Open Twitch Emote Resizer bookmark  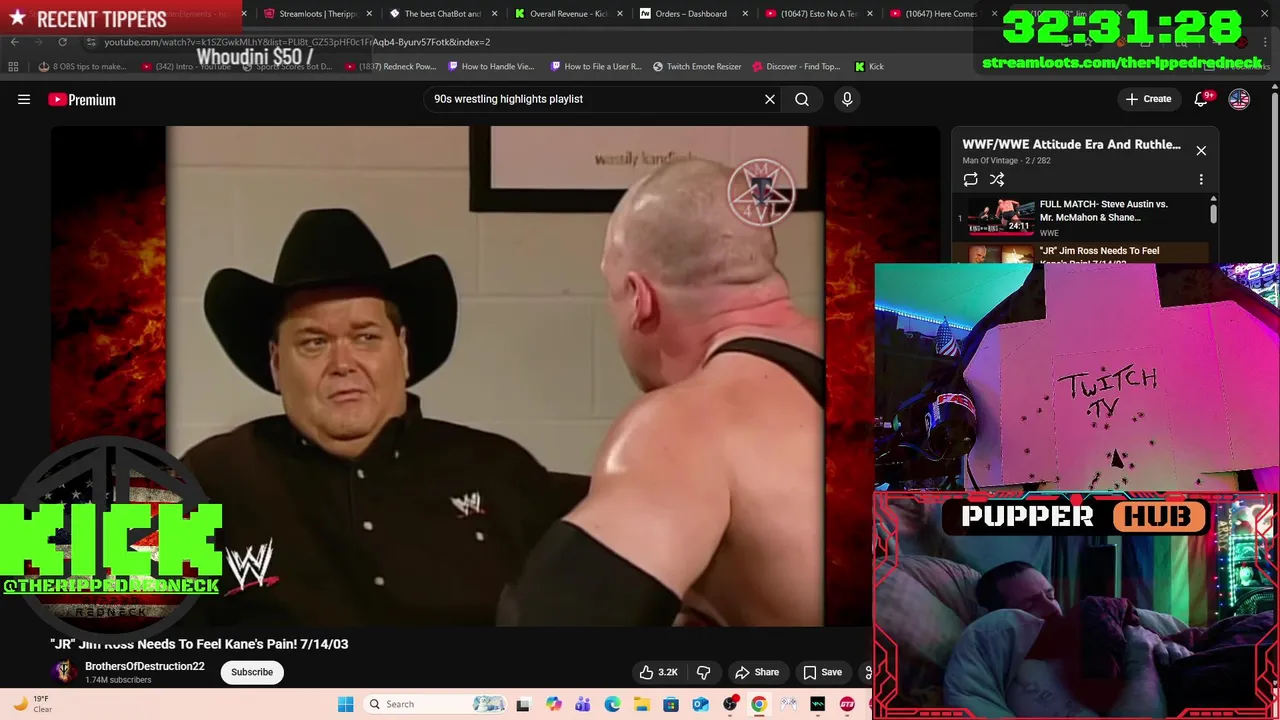click(x=697, y=66)
